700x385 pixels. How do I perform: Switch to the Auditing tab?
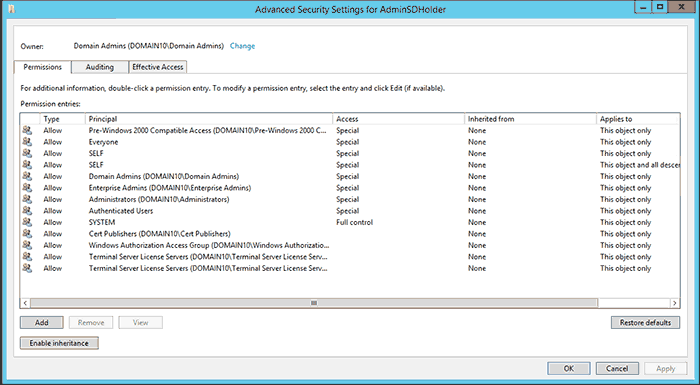tap(100, 67)
